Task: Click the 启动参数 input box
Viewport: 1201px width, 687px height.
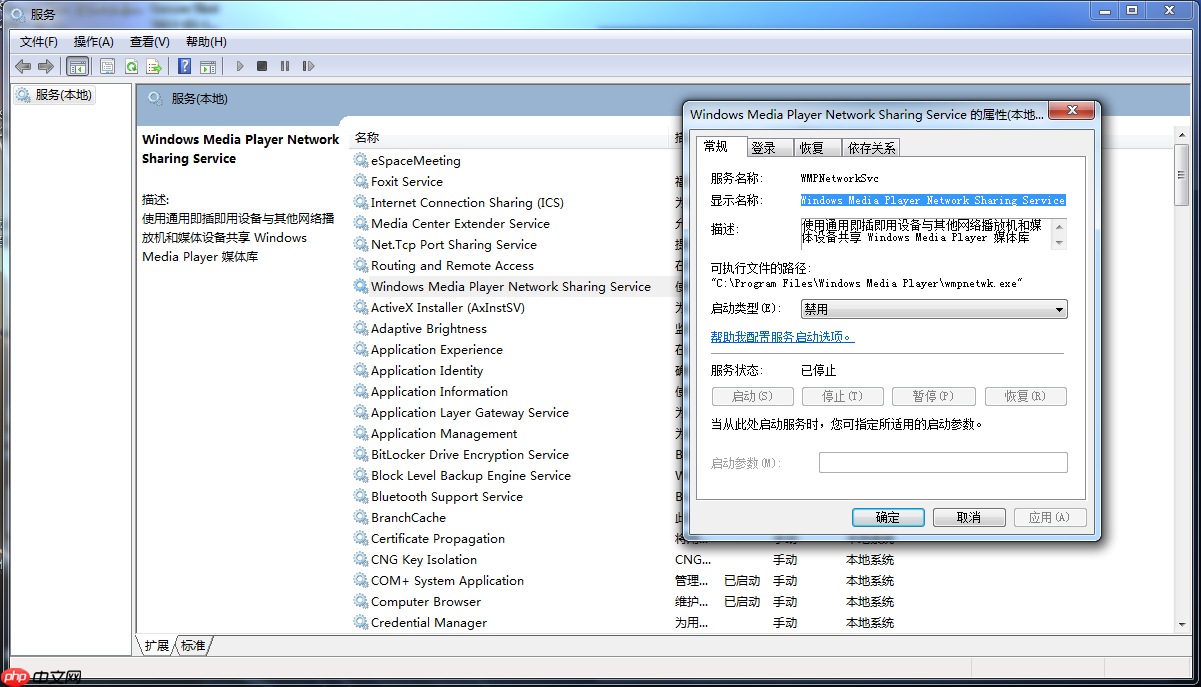Action: tap(943, 462)
